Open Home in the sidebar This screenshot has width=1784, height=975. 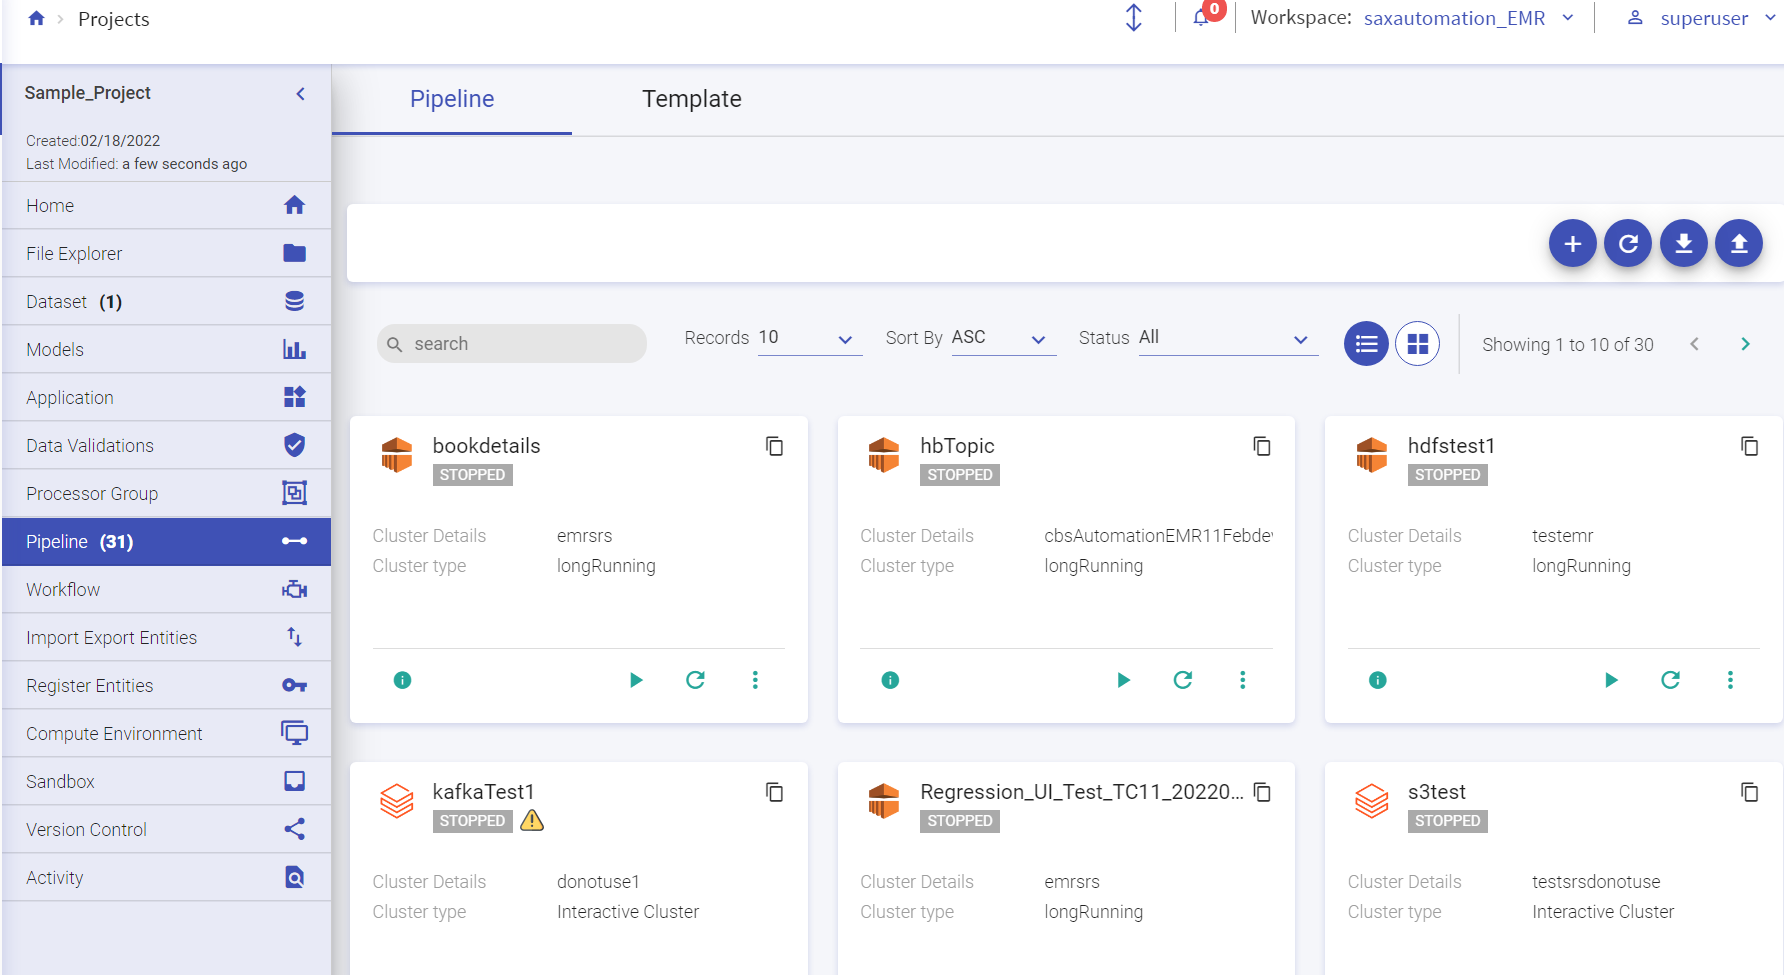coord(166,205)
